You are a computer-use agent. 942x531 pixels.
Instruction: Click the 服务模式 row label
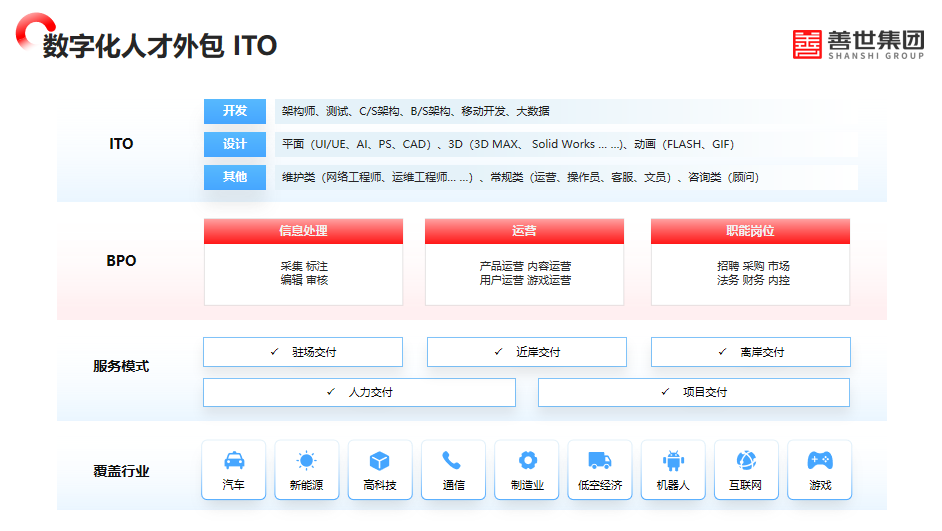pyautogui.click(x=121, y=366)
